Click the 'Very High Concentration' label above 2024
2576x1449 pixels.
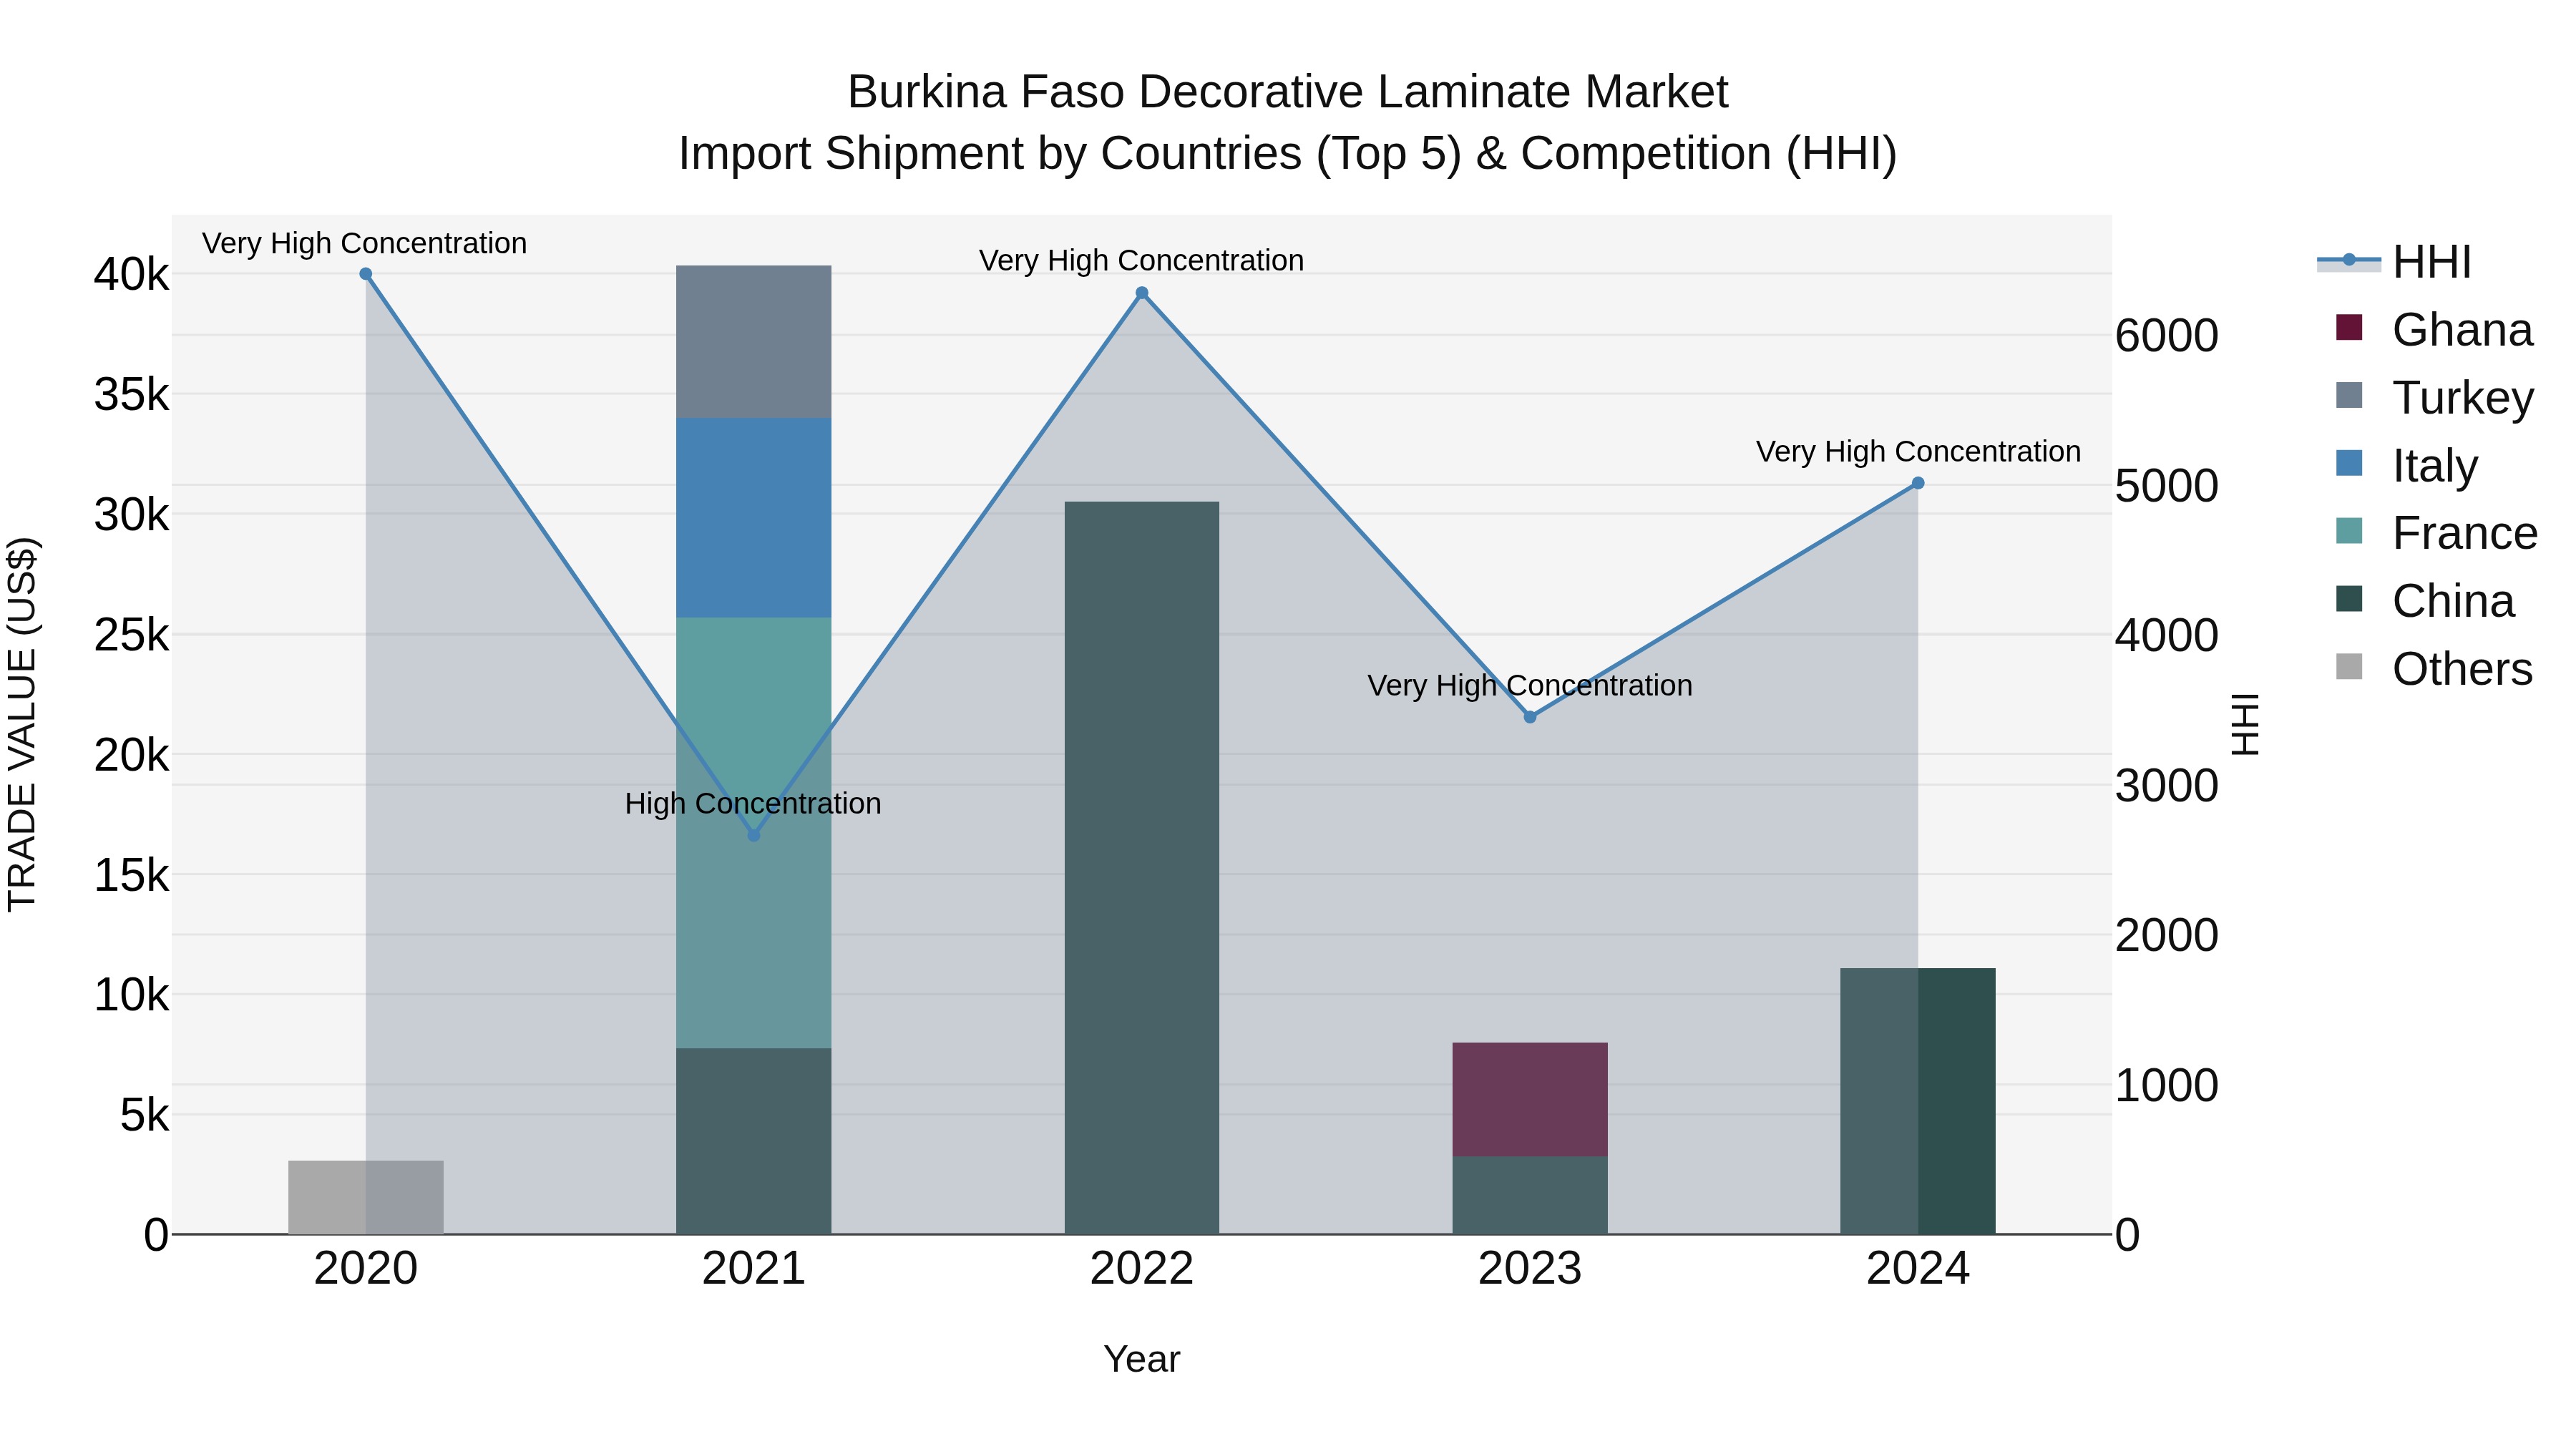1918,452
